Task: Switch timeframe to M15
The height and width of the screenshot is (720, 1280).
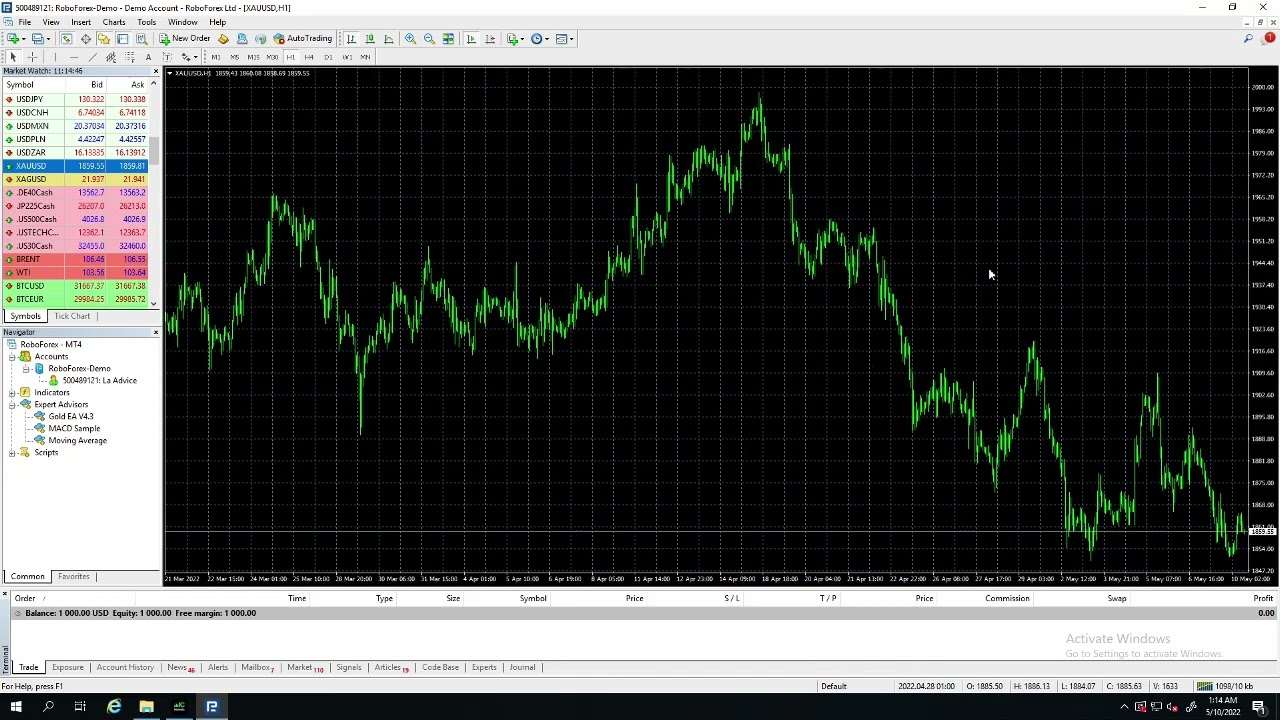Action: [253, 57]
